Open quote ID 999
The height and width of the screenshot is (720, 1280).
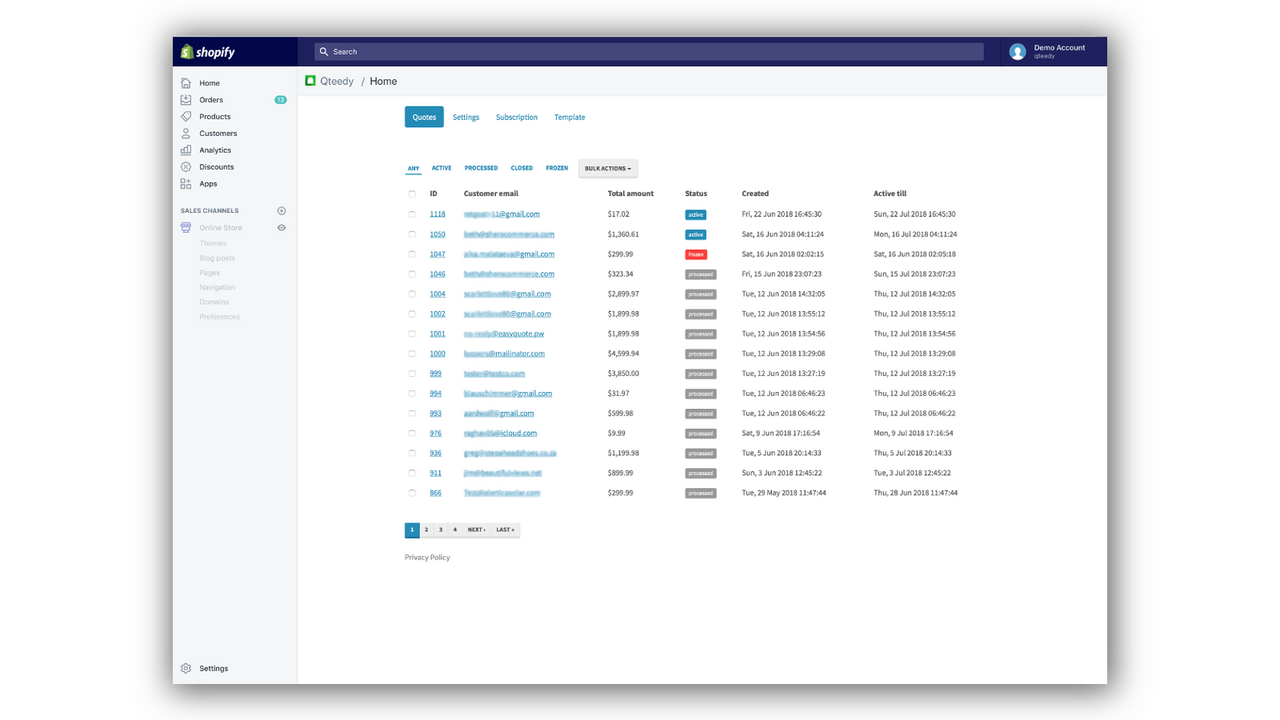tap(436, 373)
